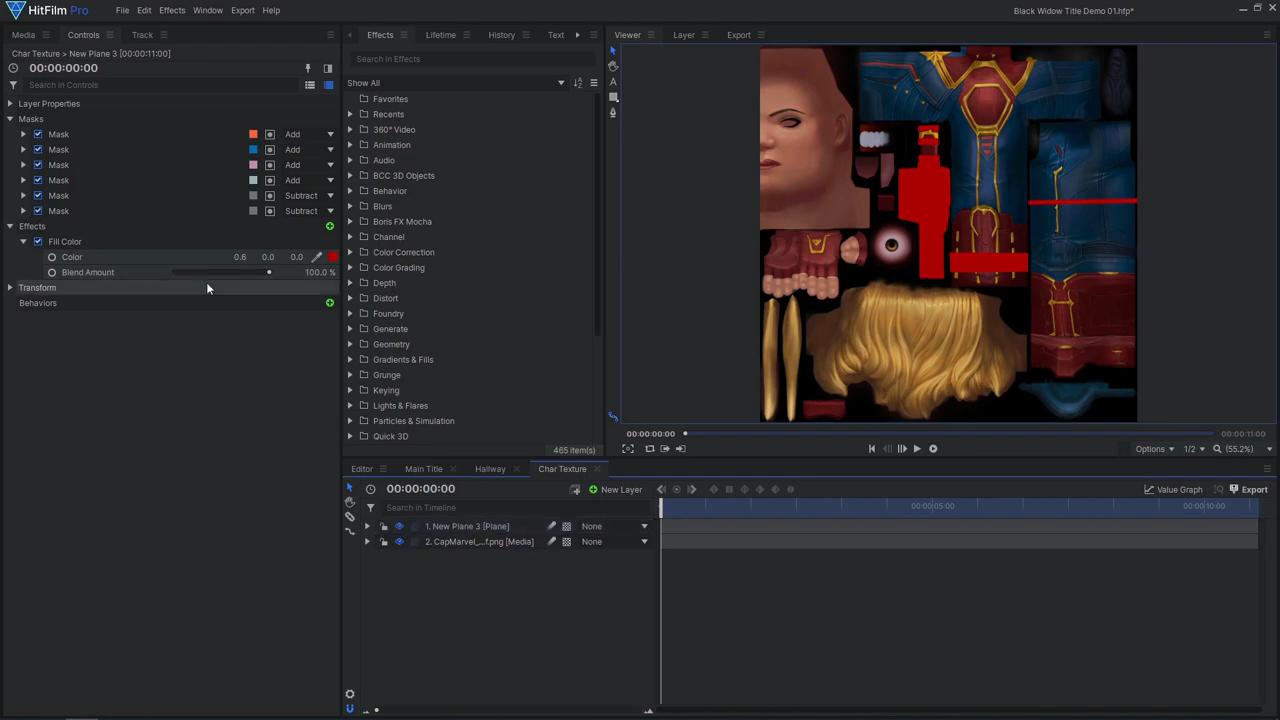Click viewer loop playback icon
The width and height of the screenshot is (1280, 720).
649,449
